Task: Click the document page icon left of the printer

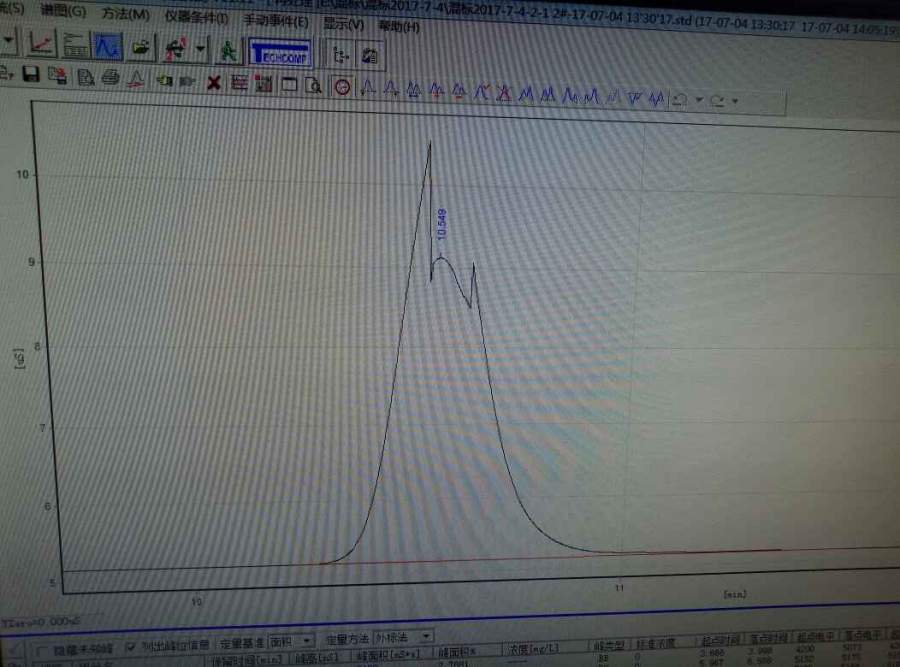Action: point(86,76)
